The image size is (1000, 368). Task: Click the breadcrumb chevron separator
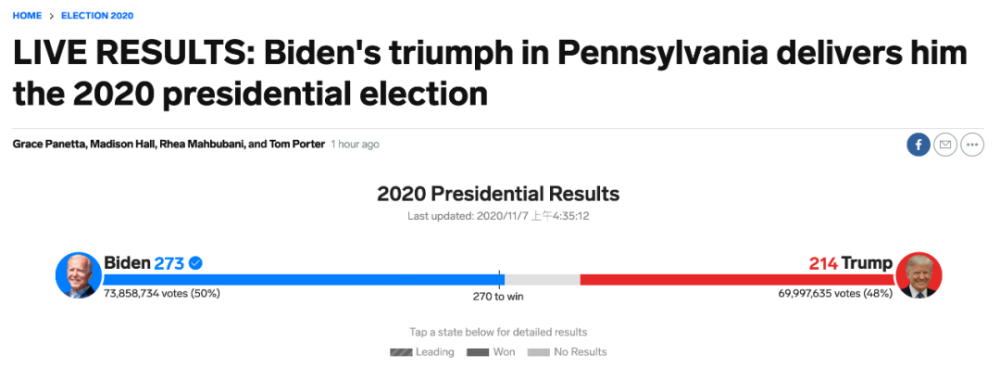pos(52,16)
